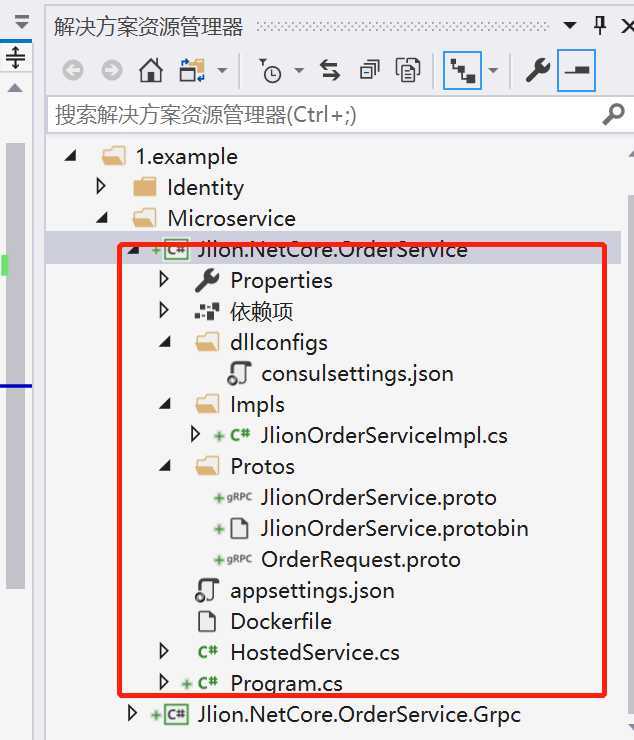Click the left panel overflow dropdown arrow

pos(21,22)
